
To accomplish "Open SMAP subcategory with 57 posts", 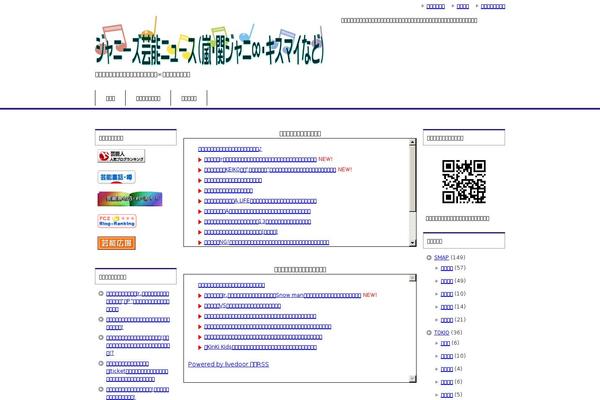I will pyautogui.click(x=447, y=268).
